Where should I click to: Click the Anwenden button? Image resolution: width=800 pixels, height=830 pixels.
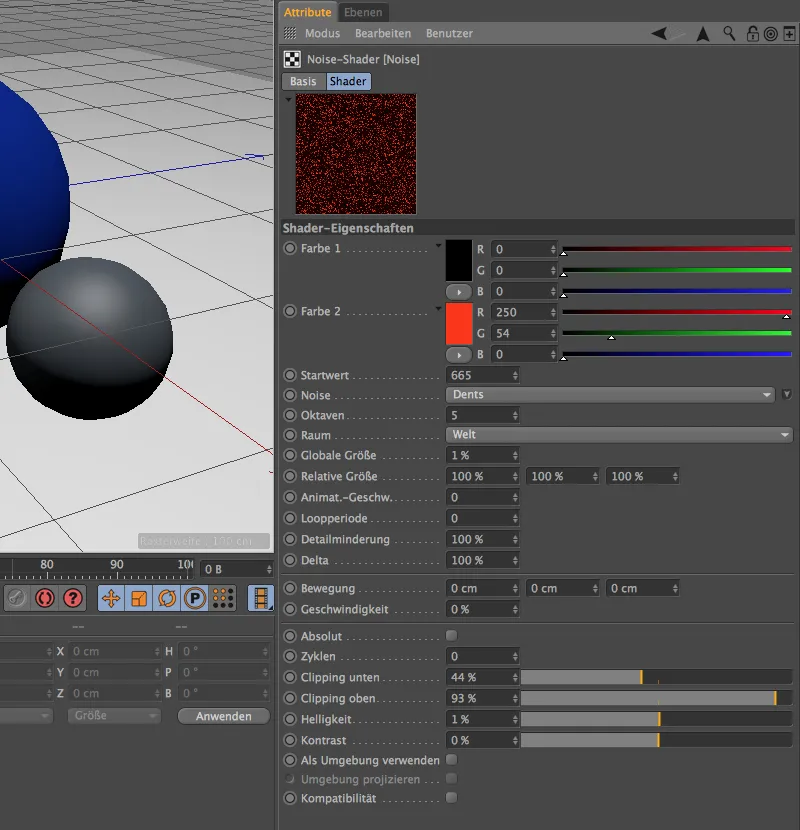[223, 716]
